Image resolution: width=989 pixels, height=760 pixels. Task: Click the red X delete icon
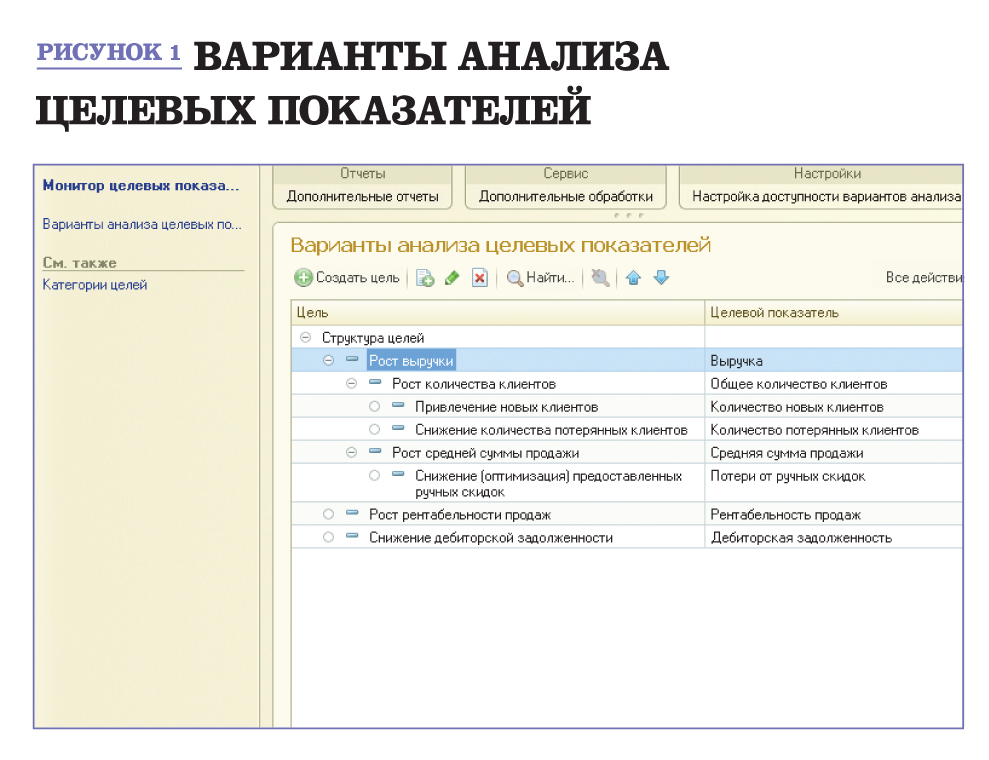click(480, 278)
